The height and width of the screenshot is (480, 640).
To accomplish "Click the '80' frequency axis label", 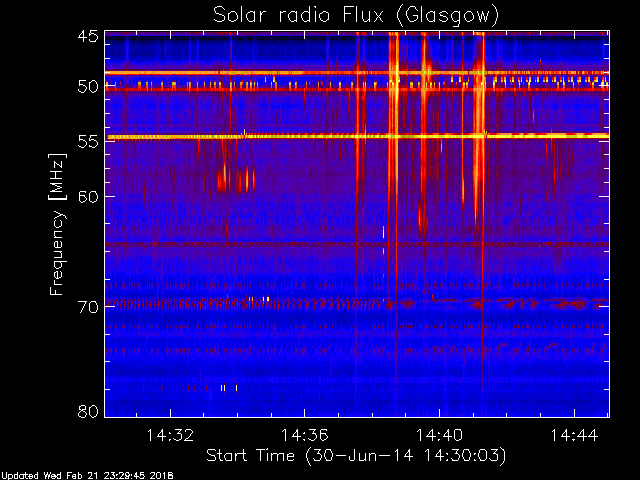I will point(88,411).
